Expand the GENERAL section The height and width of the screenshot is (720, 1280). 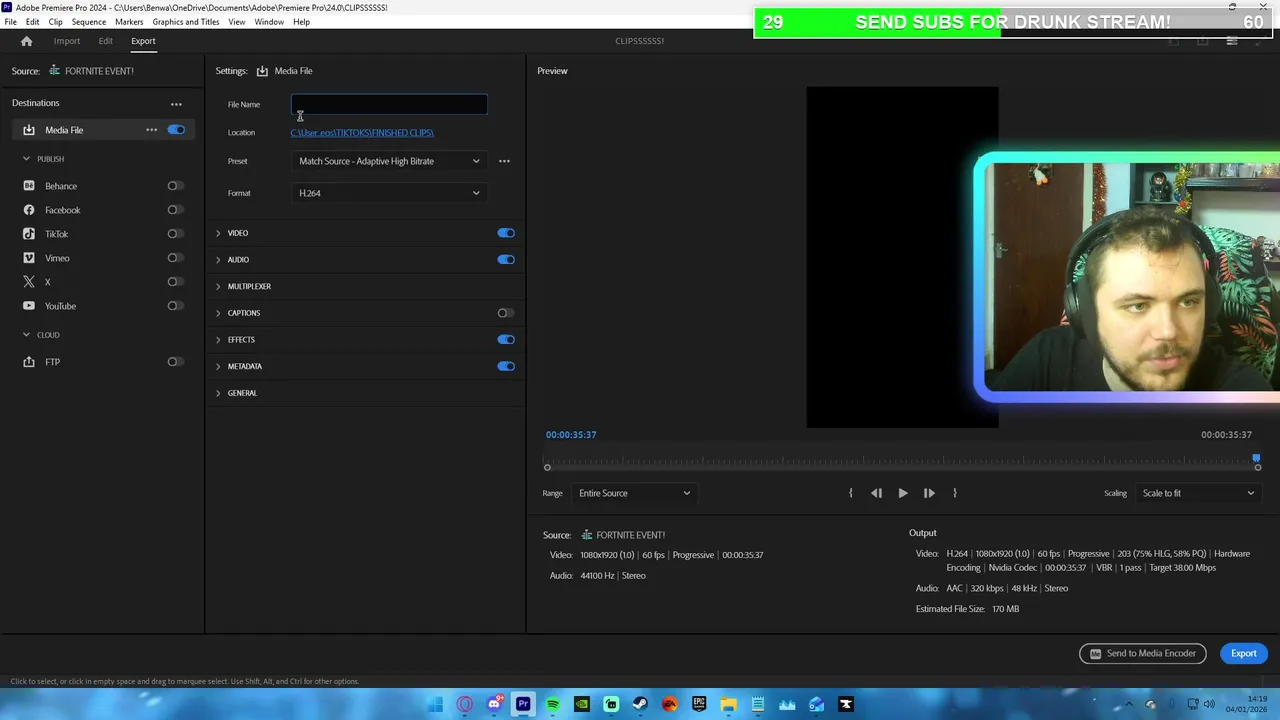[218, 393]
